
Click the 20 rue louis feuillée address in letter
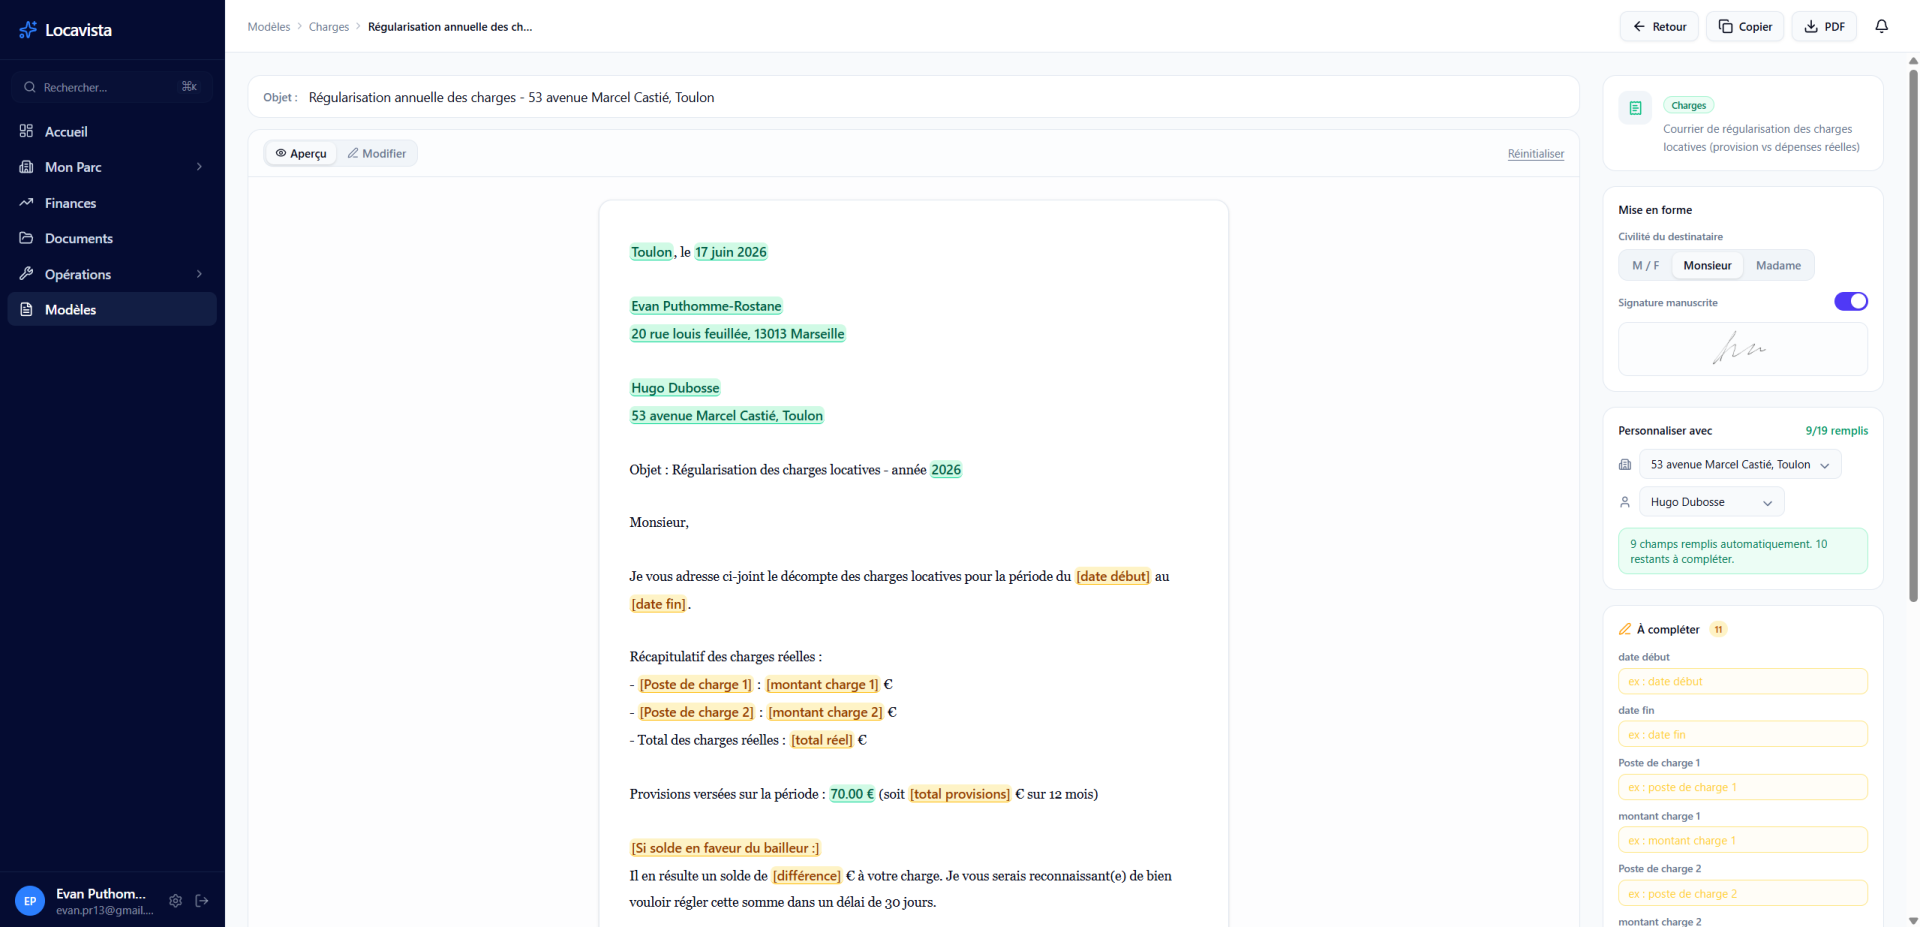[x=738, y=334]
